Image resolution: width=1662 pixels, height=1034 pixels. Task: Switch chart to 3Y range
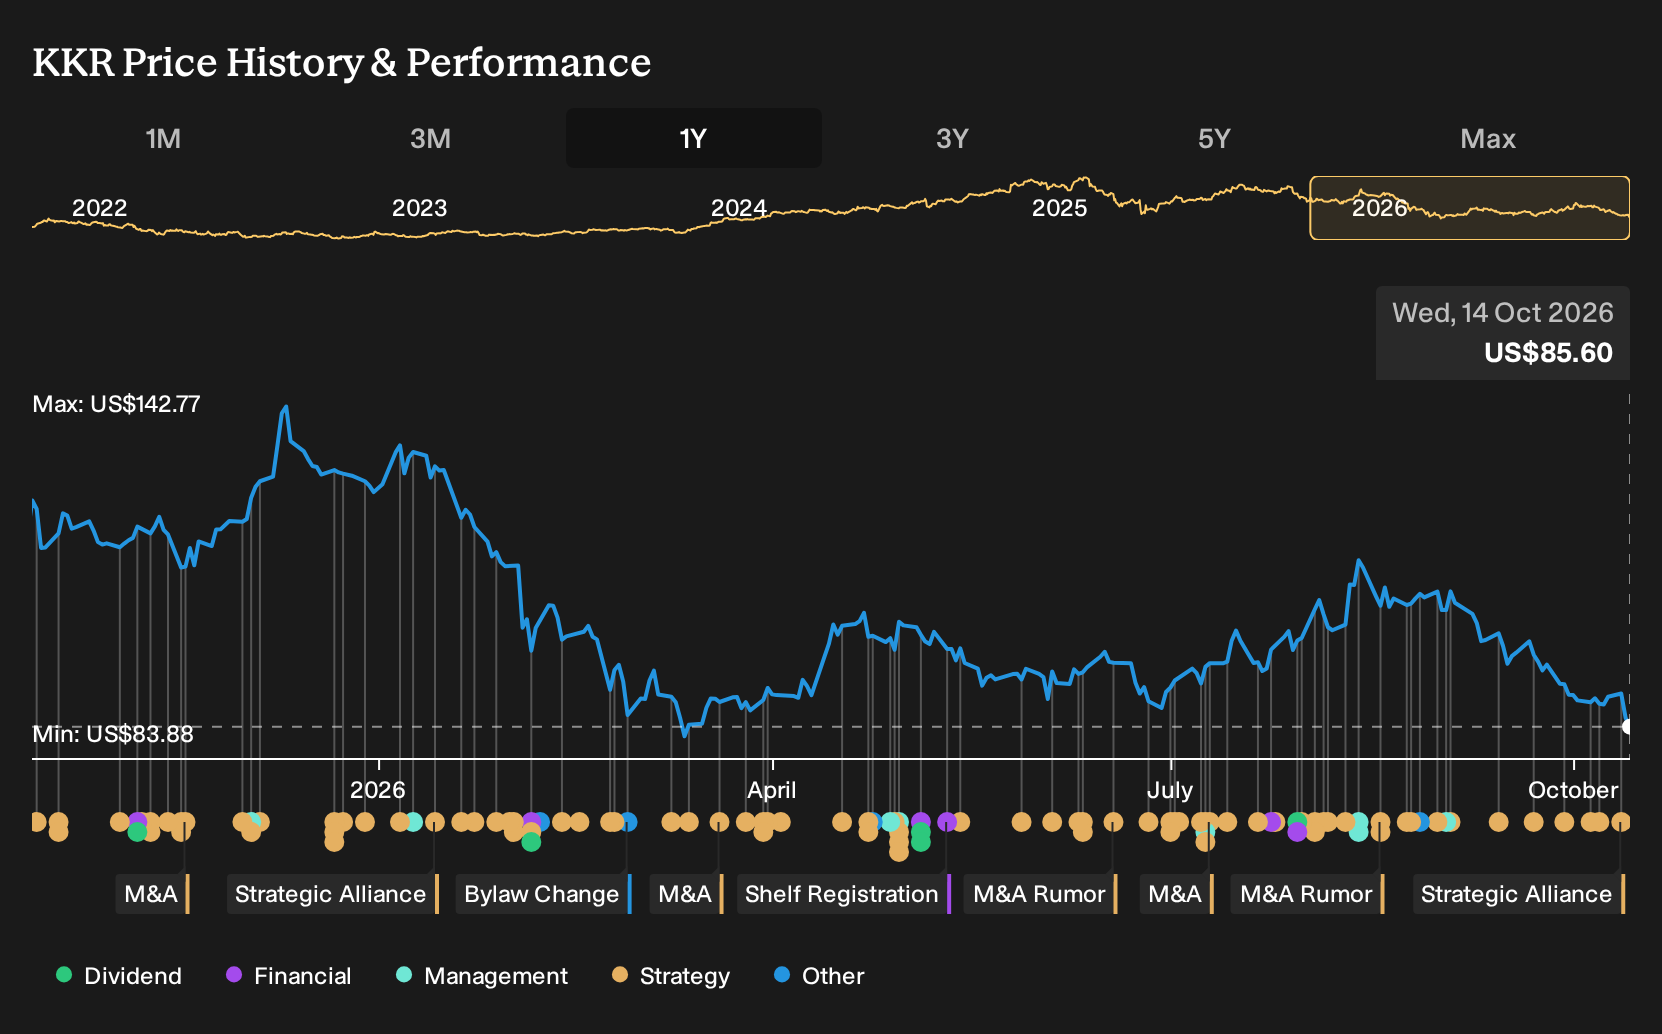point(952,138)
